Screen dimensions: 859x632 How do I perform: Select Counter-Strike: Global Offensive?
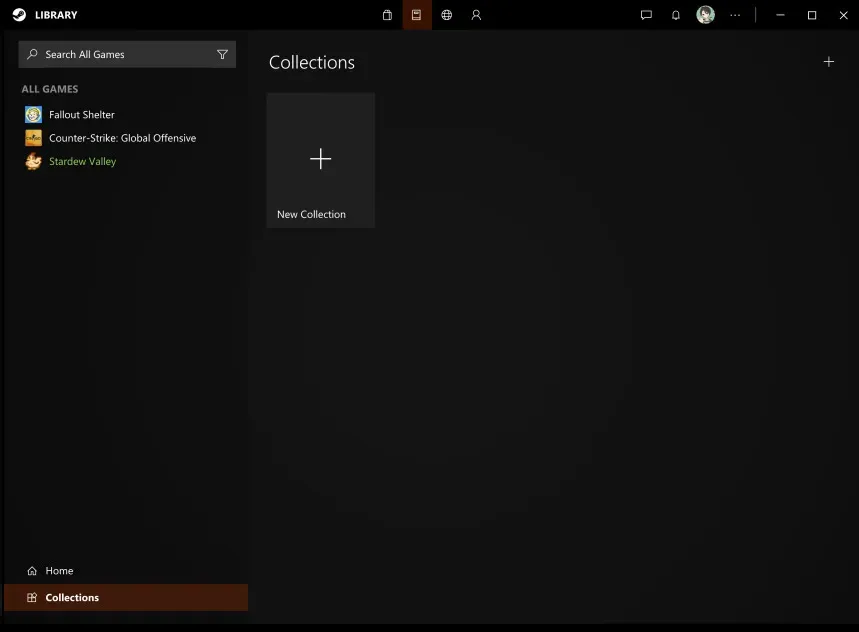coord(122,138)
